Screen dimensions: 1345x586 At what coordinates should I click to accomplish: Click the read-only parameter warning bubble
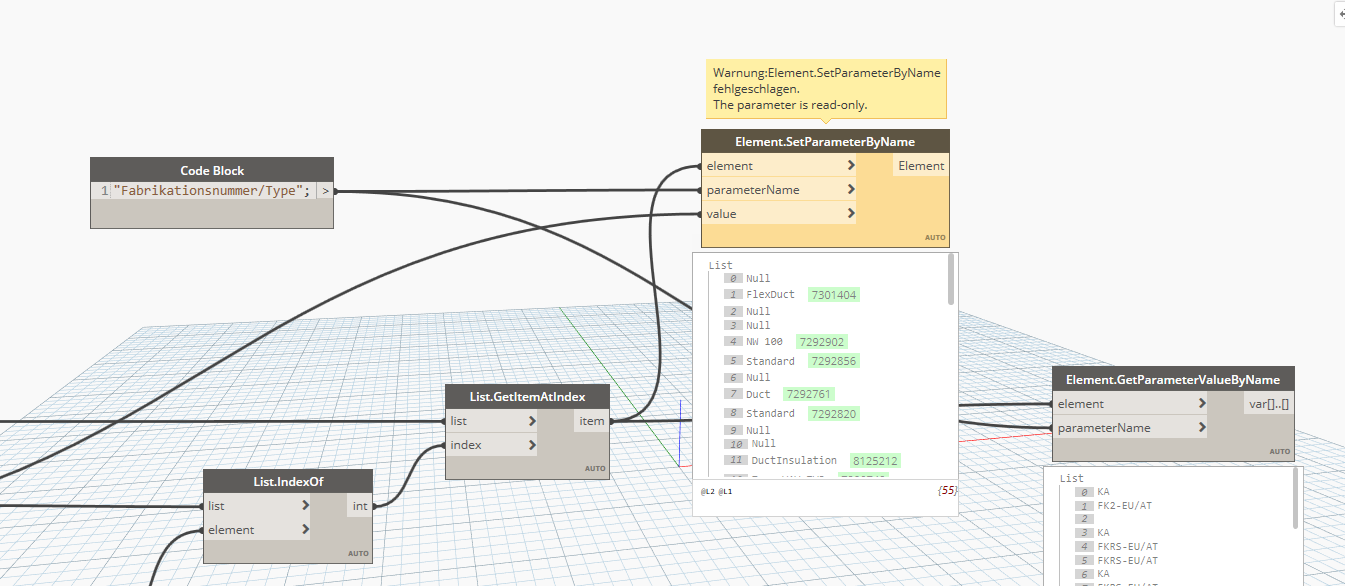[825, 89]
